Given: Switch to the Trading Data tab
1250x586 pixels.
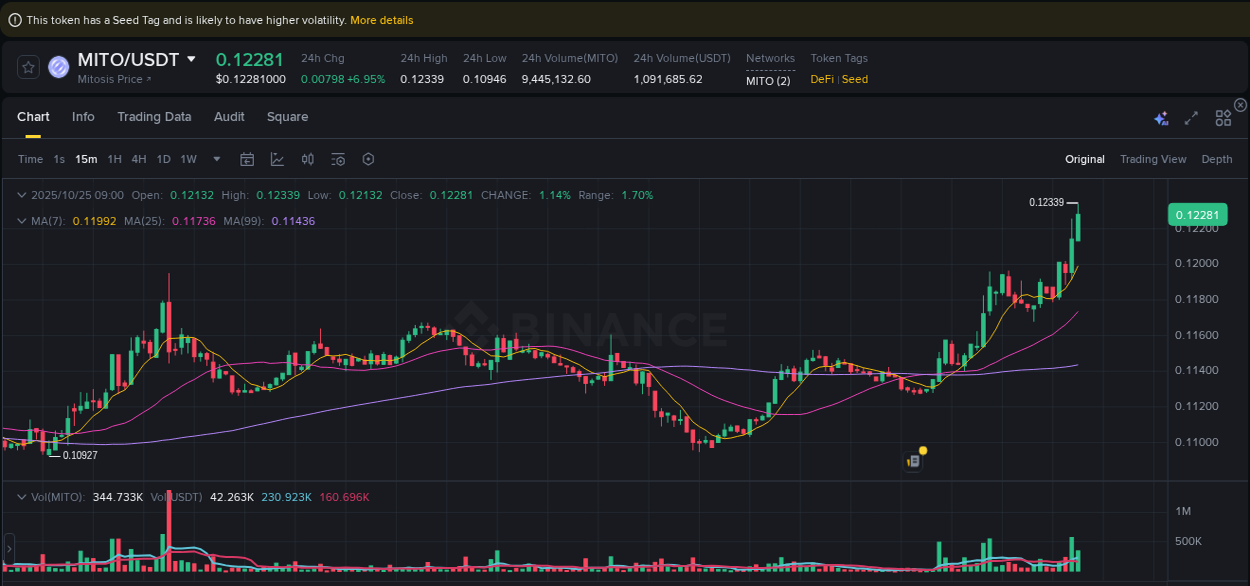Looking at the screenshot, I should pos(154,117).
